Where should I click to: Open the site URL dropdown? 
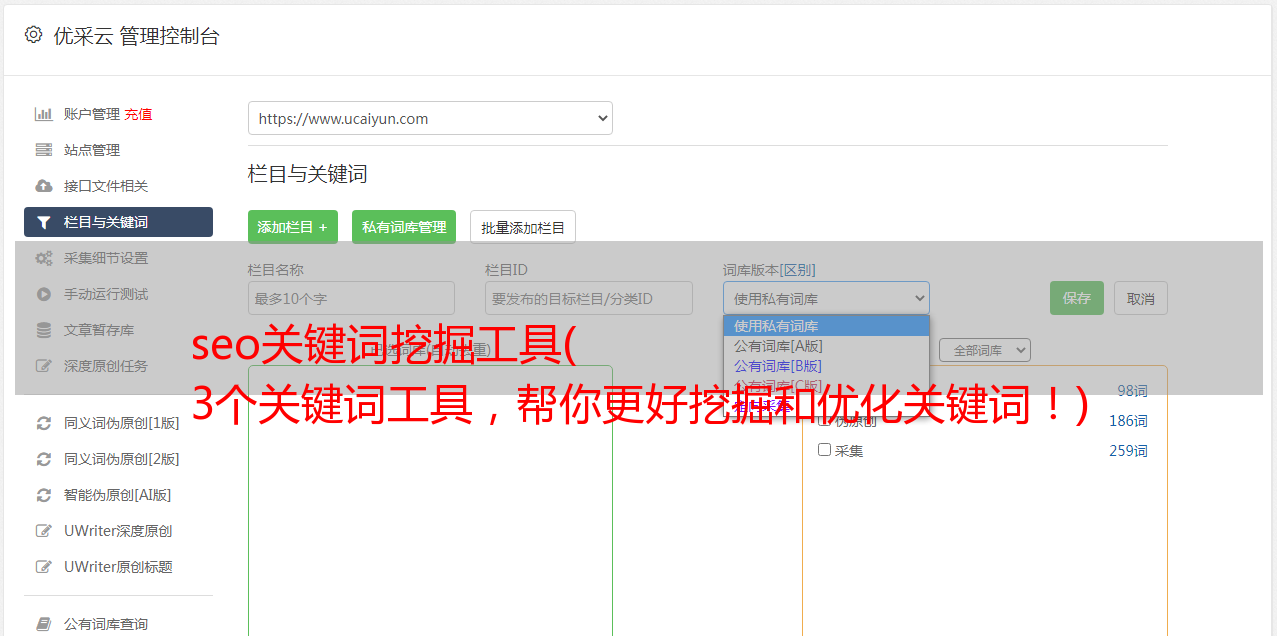click(430, 118)
